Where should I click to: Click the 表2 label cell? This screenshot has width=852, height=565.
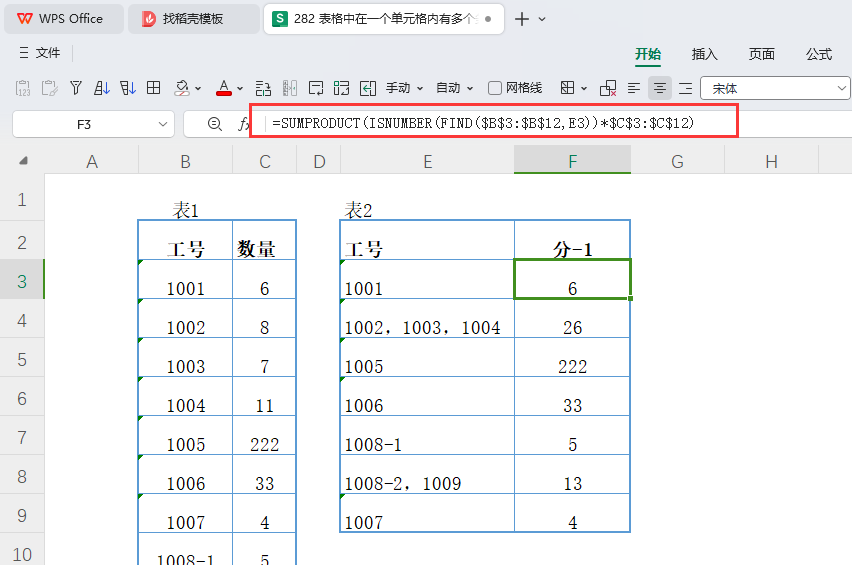pos(428,198)
